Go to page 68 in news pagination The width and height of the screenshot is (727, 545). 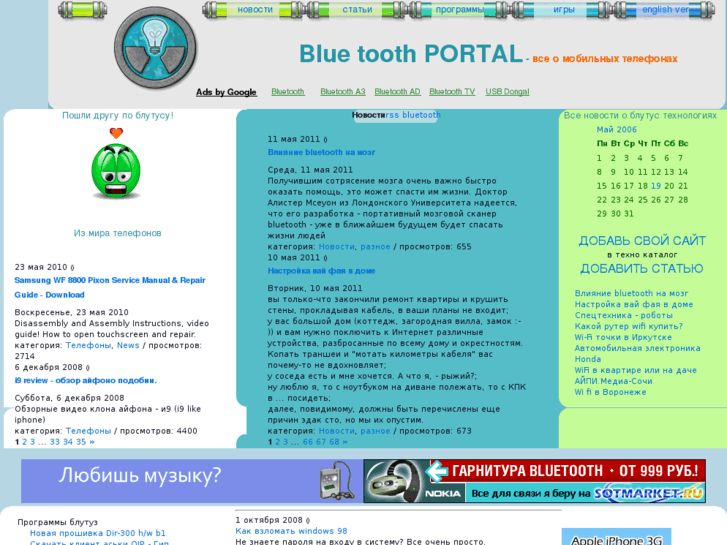tap(334, 442)
